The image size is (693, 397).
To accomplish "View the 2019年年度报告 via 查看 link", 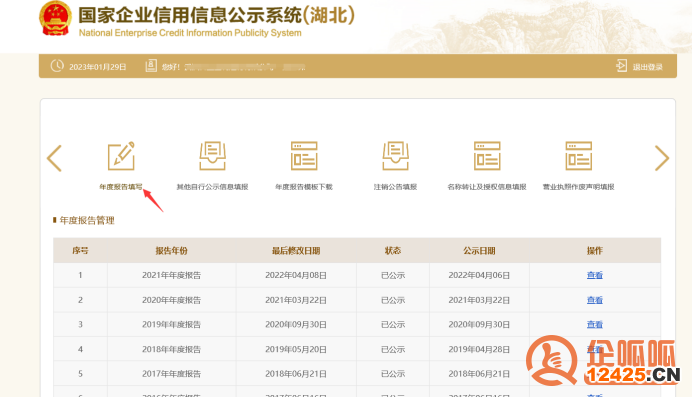I will (594, 324).
